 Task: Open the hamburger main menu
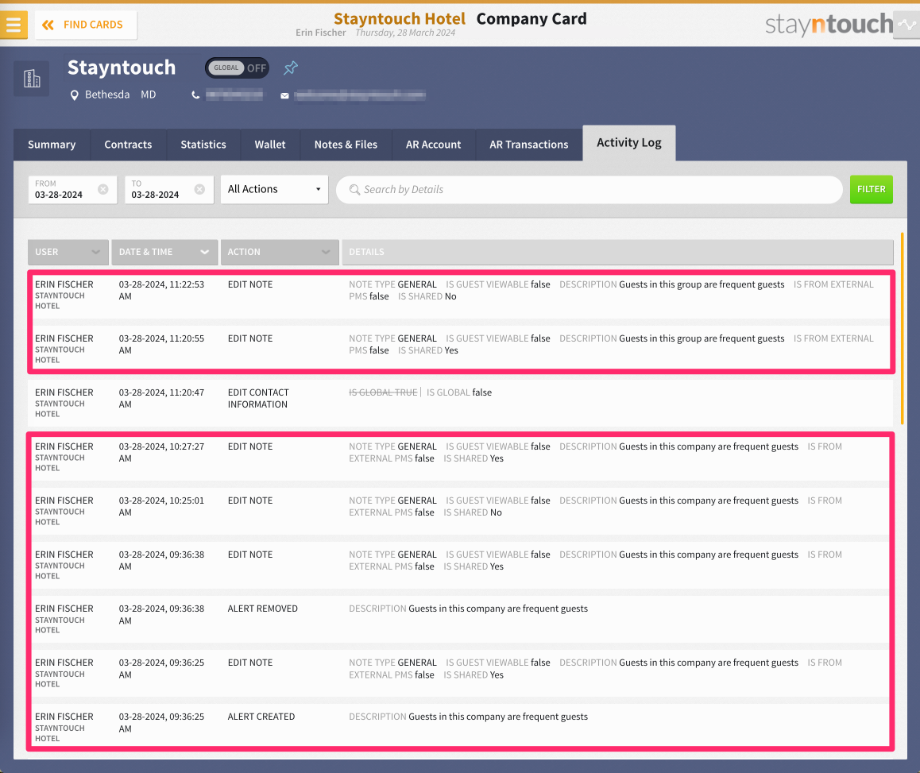pos(13,25)
